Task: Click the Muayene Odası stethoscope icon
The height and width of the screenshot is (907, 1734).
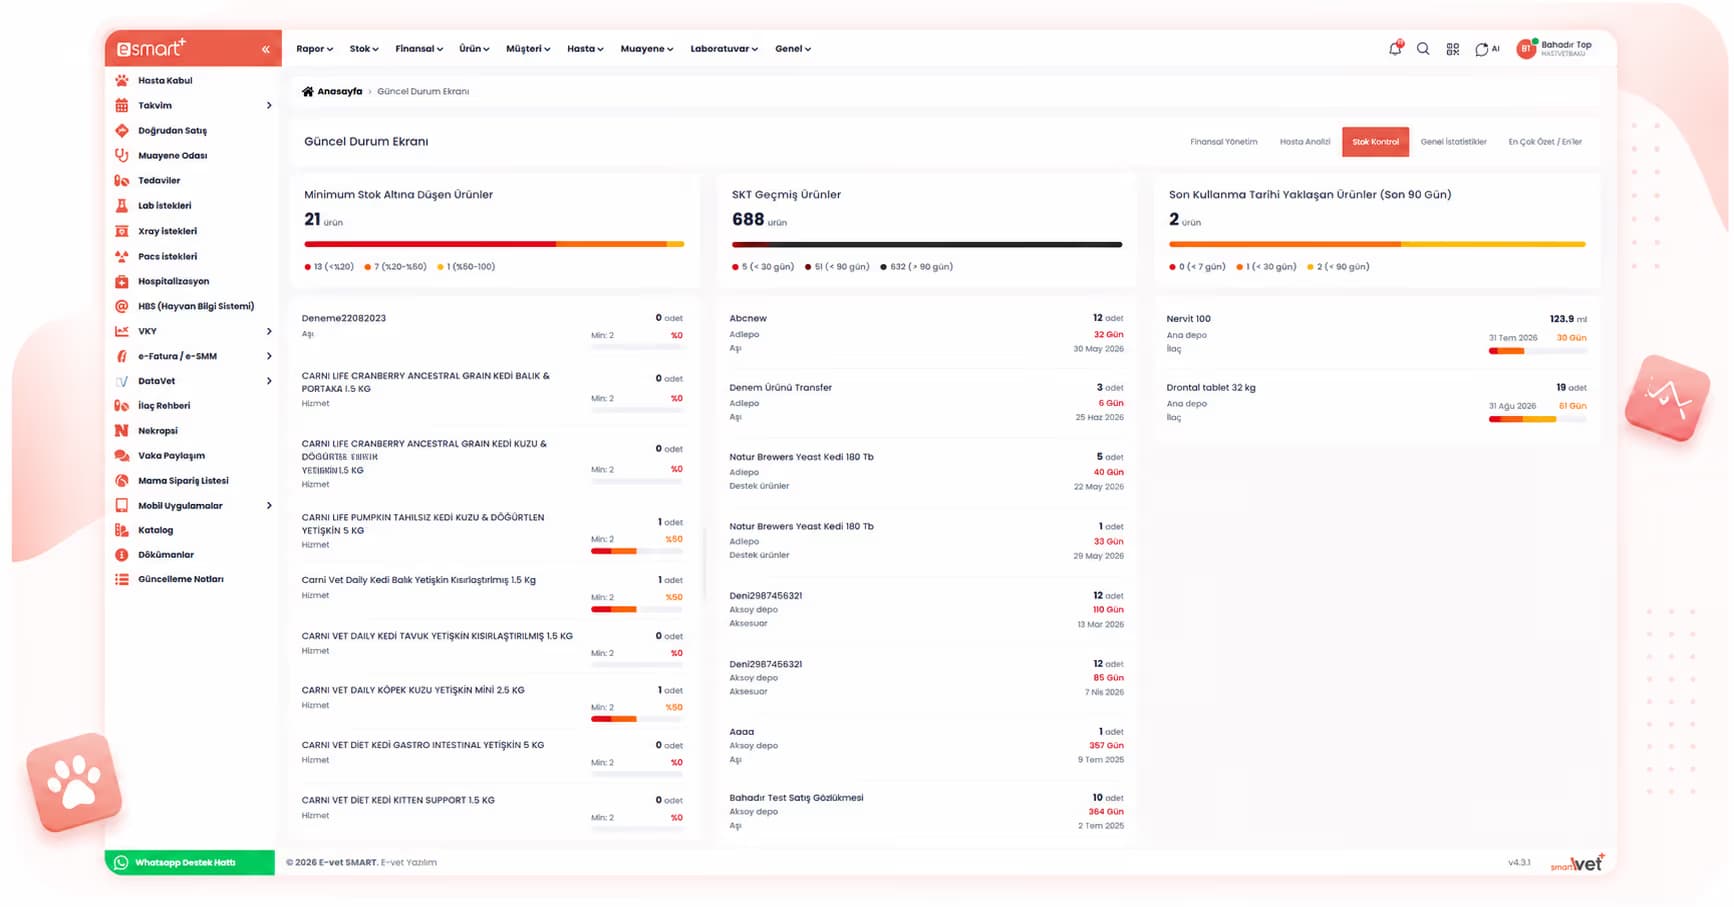Action: (122, 155)
